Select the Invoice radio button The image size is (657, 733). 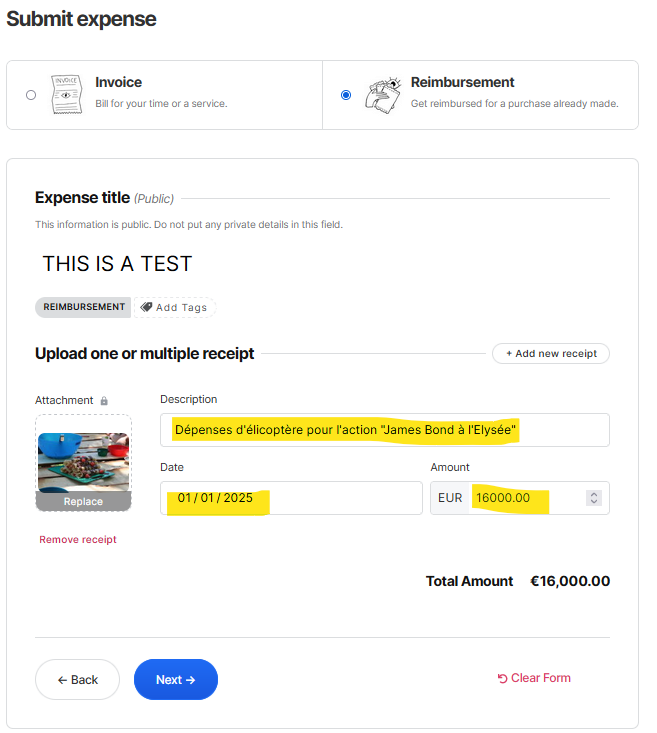pyautogui.click(x=31, y=95)
